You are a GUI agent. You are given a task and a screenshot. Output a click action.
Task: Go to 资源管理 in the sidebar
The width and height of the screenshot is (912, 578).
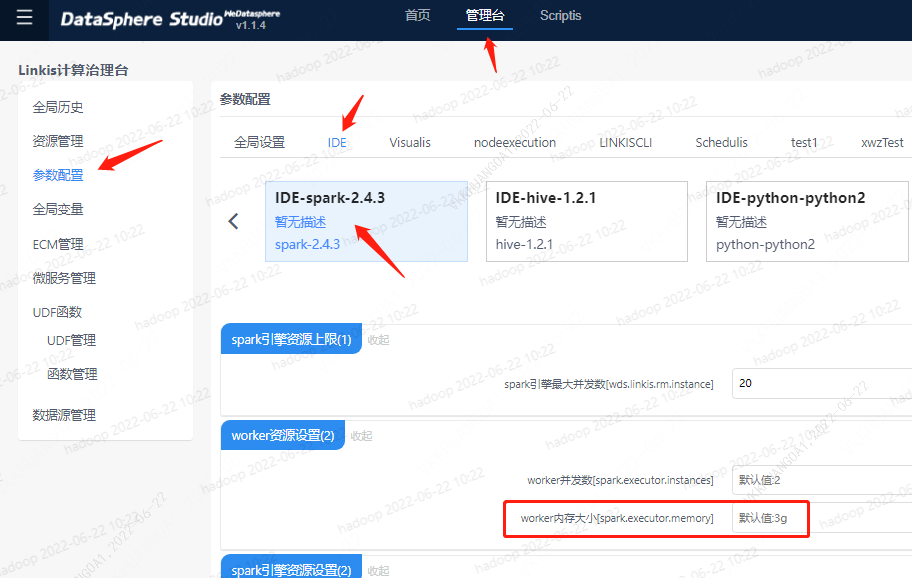point(58,141)
